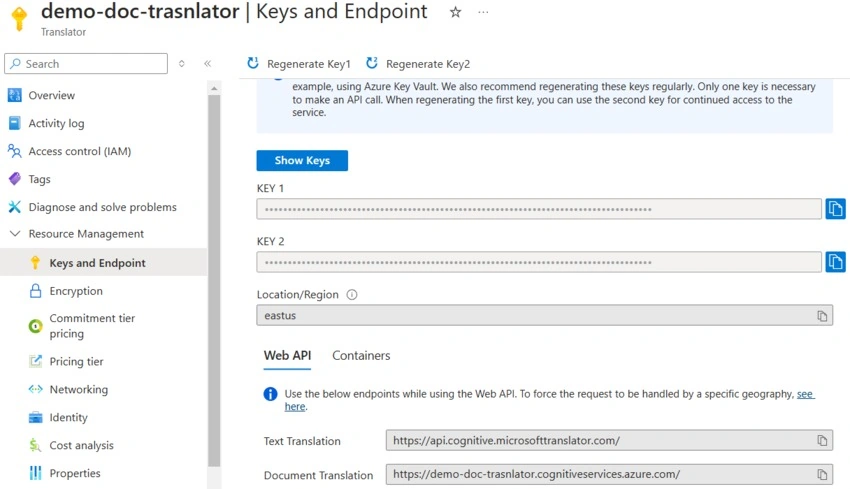850x489 pixels.
Task: Click the Pricing tier edit icon
Action: tap(35, 361)
